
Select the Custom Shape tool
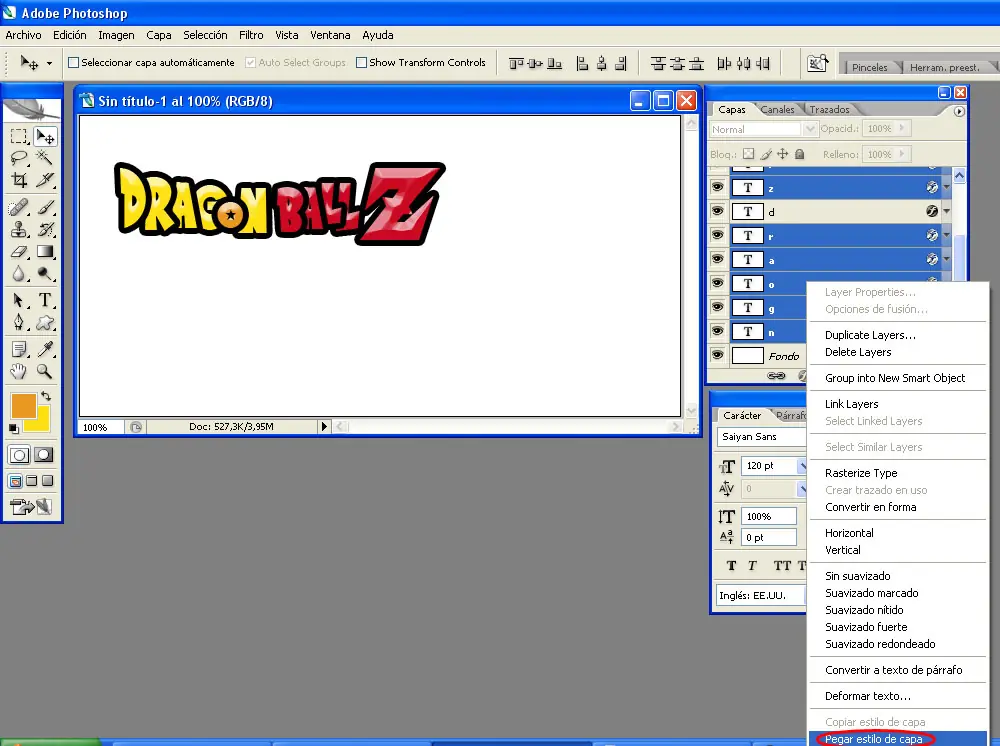point(45,323)
